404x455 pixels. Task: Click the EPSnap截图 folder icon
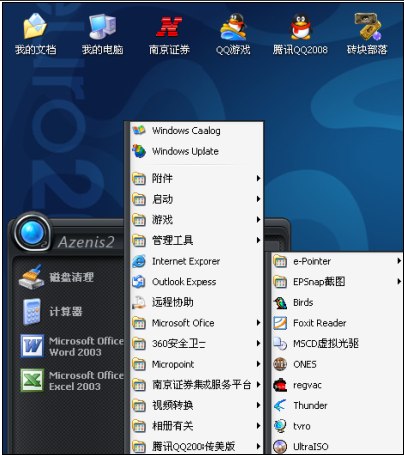pos(280,282)
